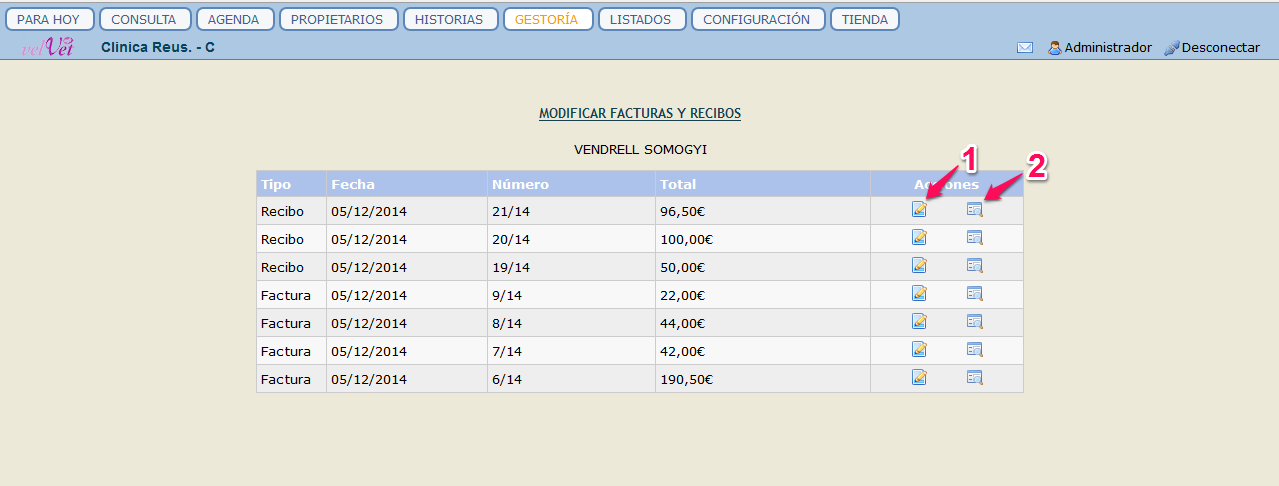Click the edit icon for Factura 9/14
Screen dimensions: 1279x486
coord(919,293)
